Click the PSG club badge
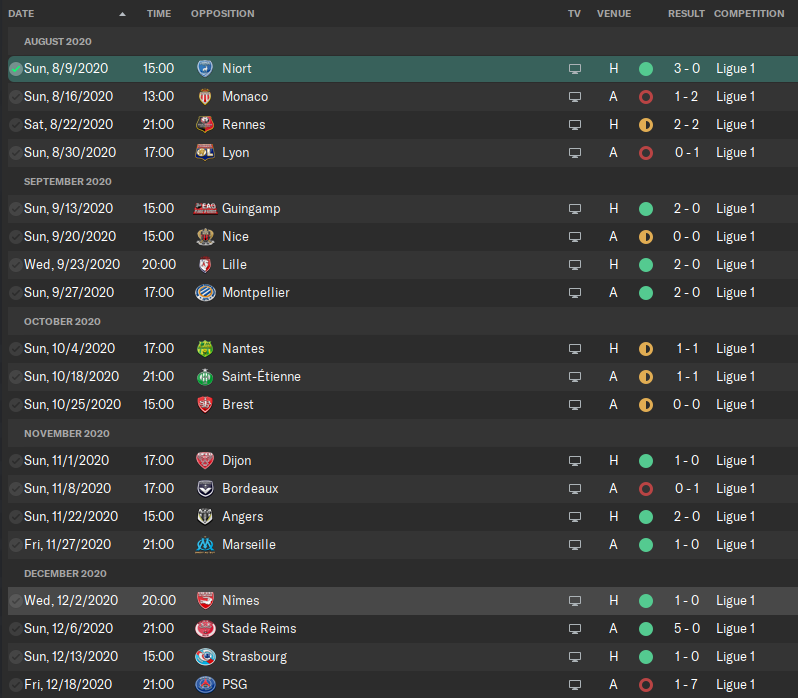The image size is (798, 698). [x=205, y=685]
